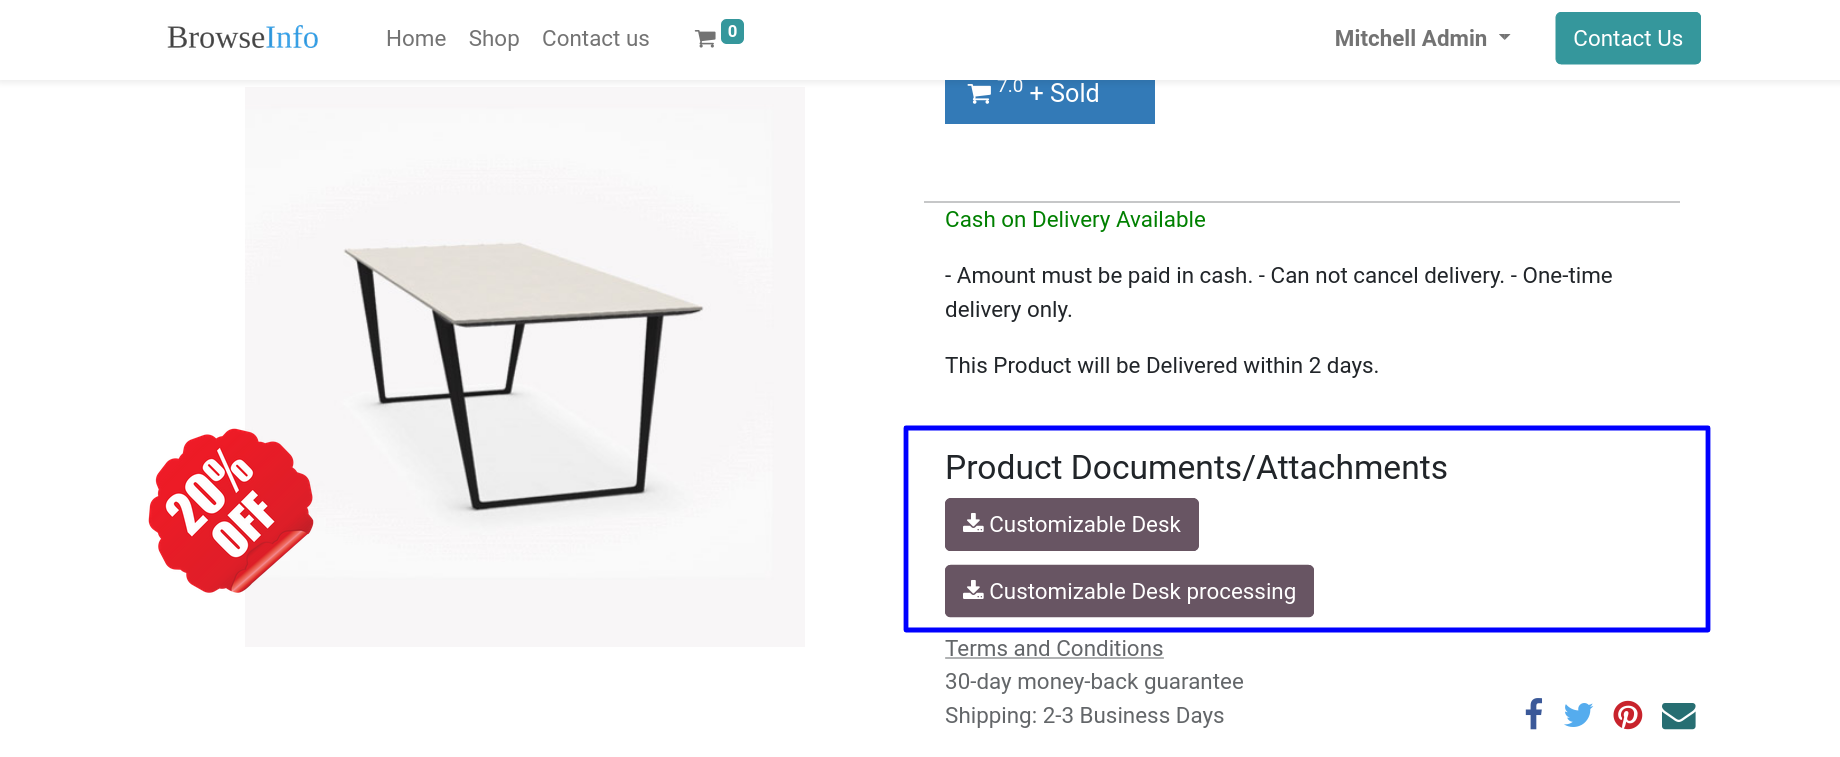Viewport: 1840px width, 757px height.
Task: Share product on Pinterest
Action: (x=1628, y=715)
